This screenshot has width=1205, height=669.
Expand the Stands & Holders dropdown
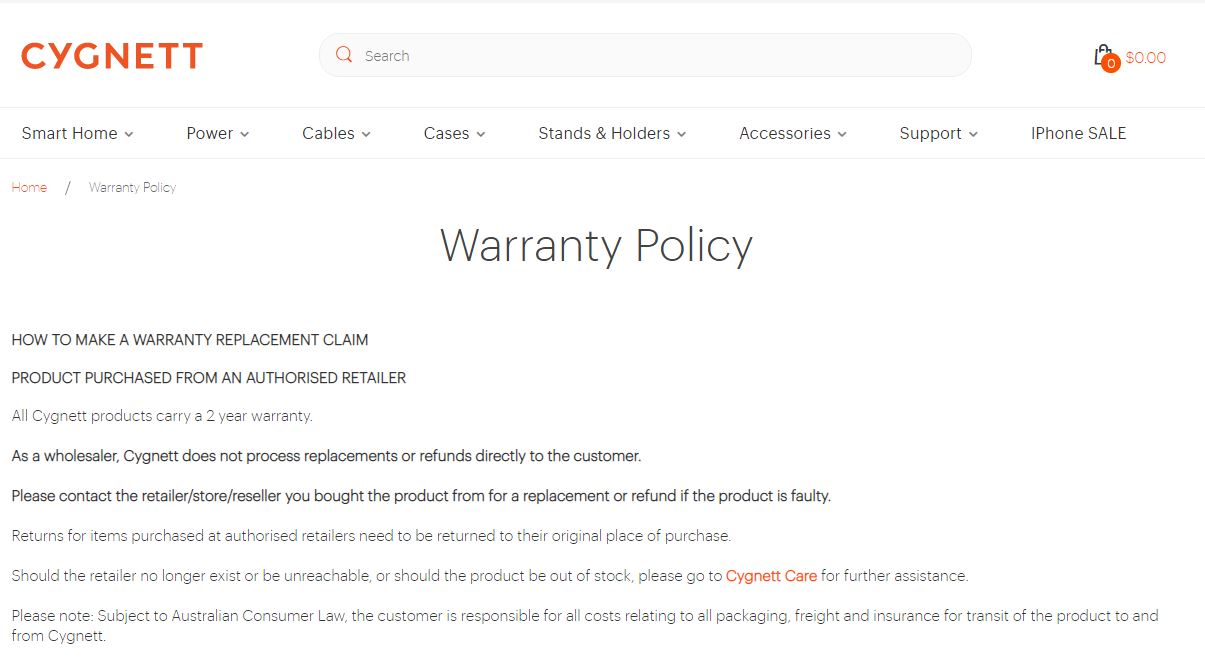point(612,133)
